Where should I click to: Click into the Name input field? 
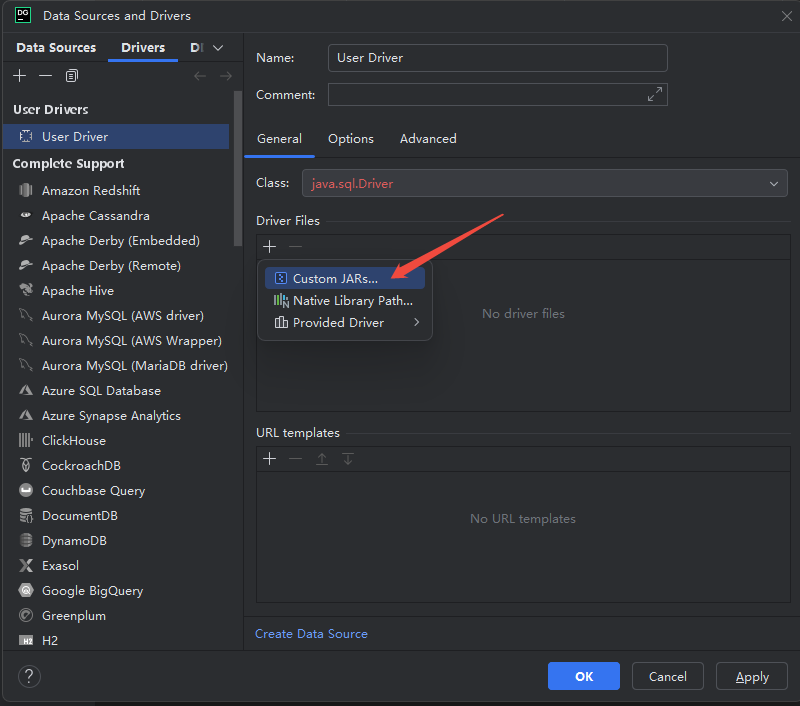coord(497,58)
